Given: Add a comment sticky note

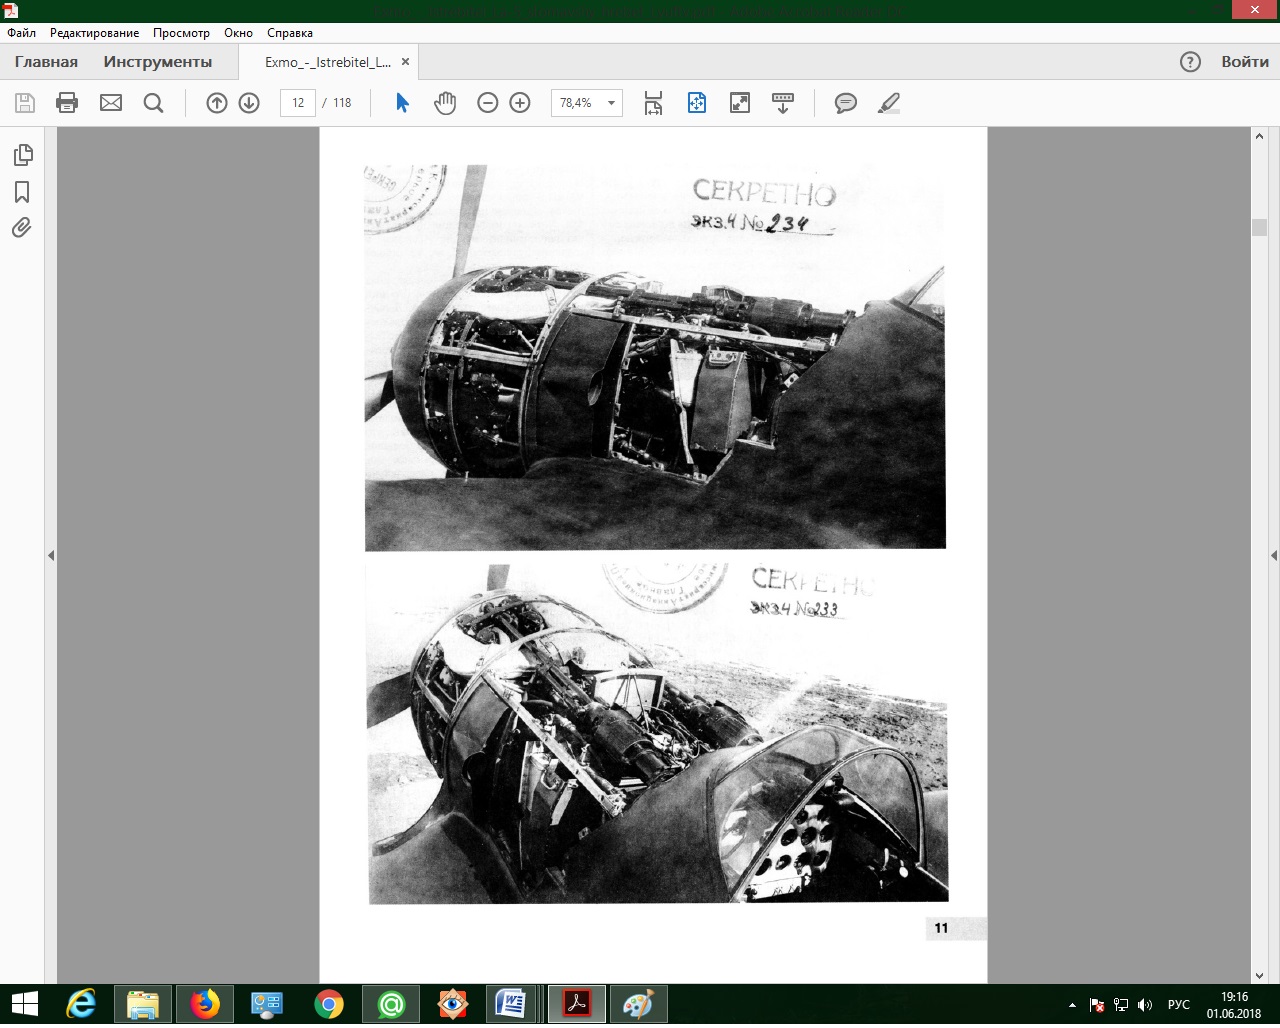Looking at the screenshot, I should point(846,103).
